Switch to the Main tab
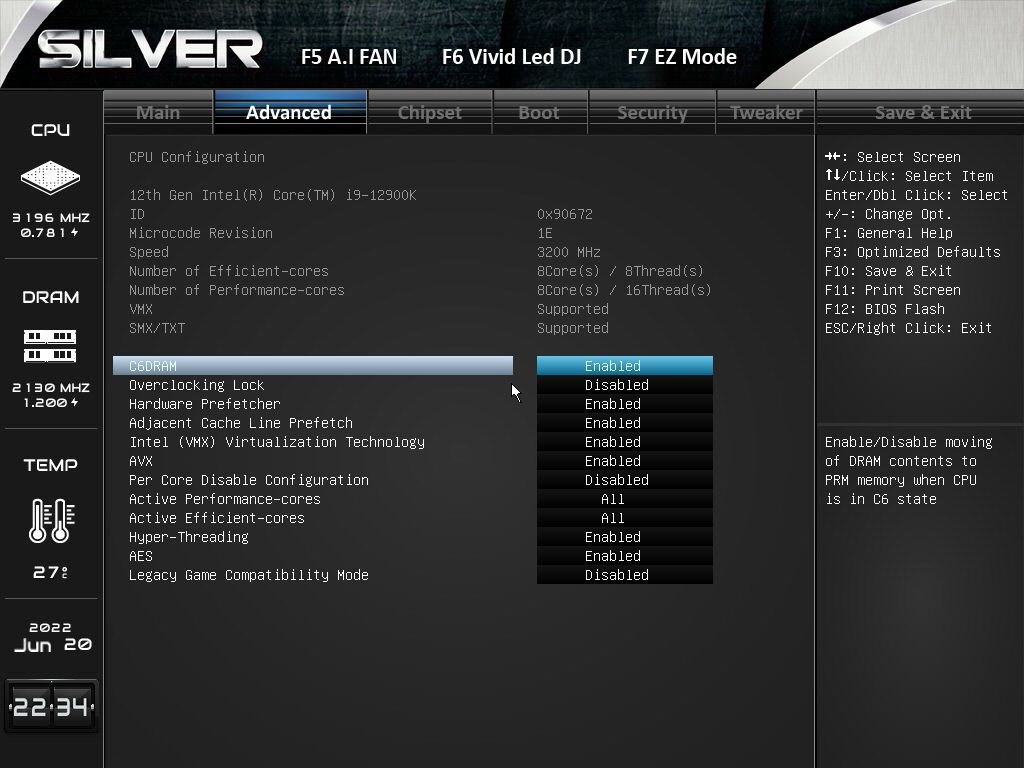1024x768 pixels. coord(158,112)
